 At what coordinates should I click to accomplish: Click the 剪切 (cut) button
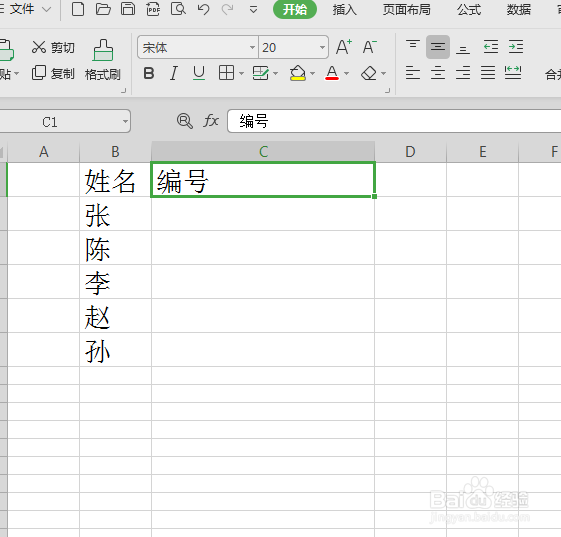53,47
